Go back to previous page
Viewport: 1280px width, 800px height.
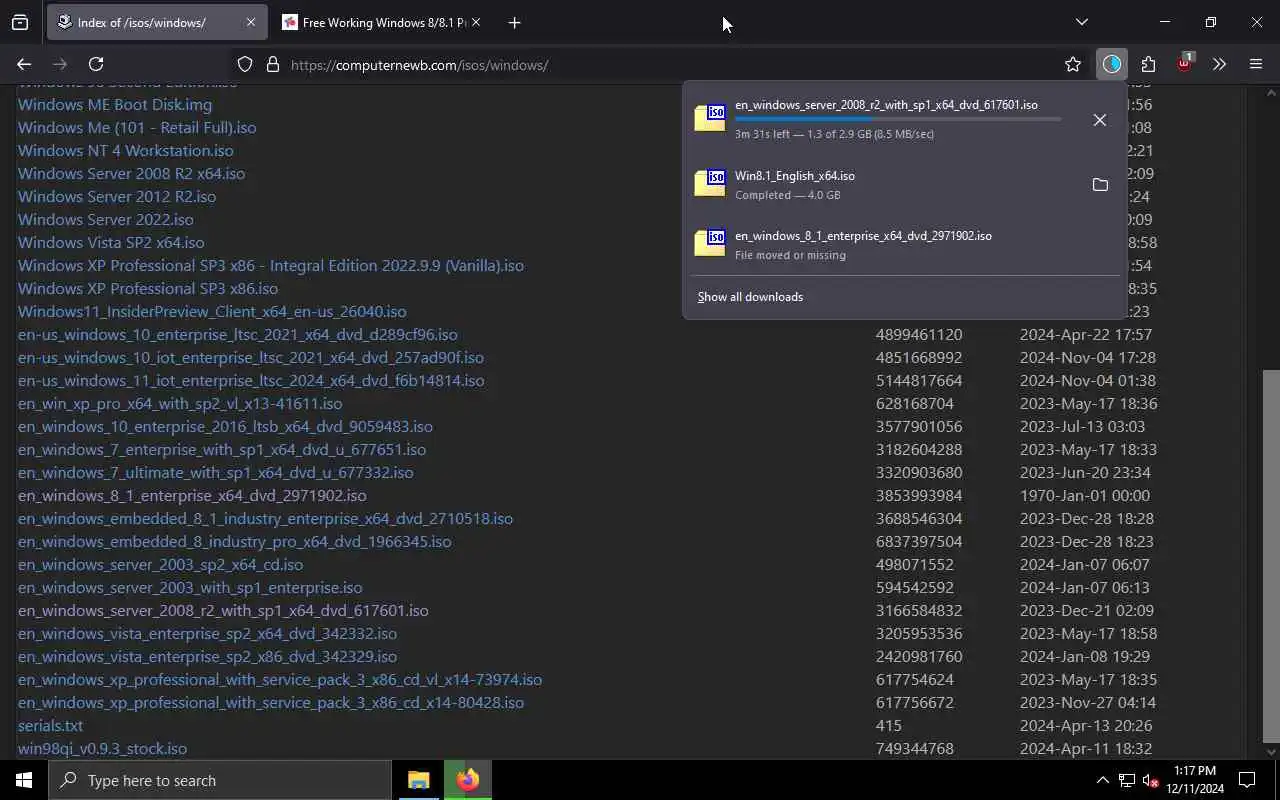point(24,64)
